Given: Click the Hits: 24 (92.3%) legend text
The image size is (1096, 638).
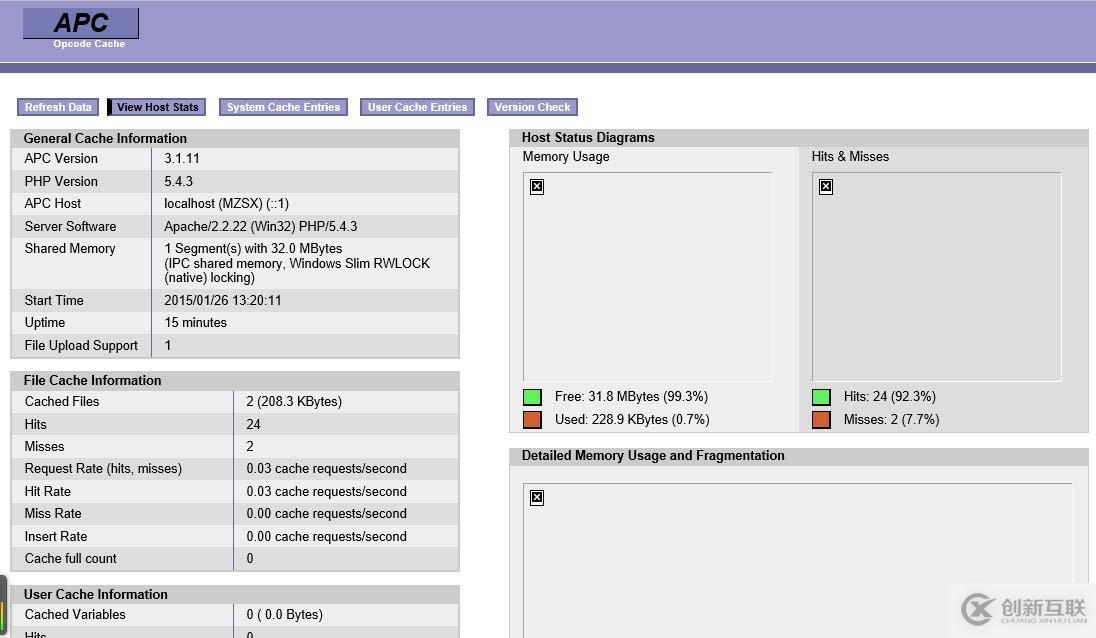Looking at the screenshot, I should (889, 397).
